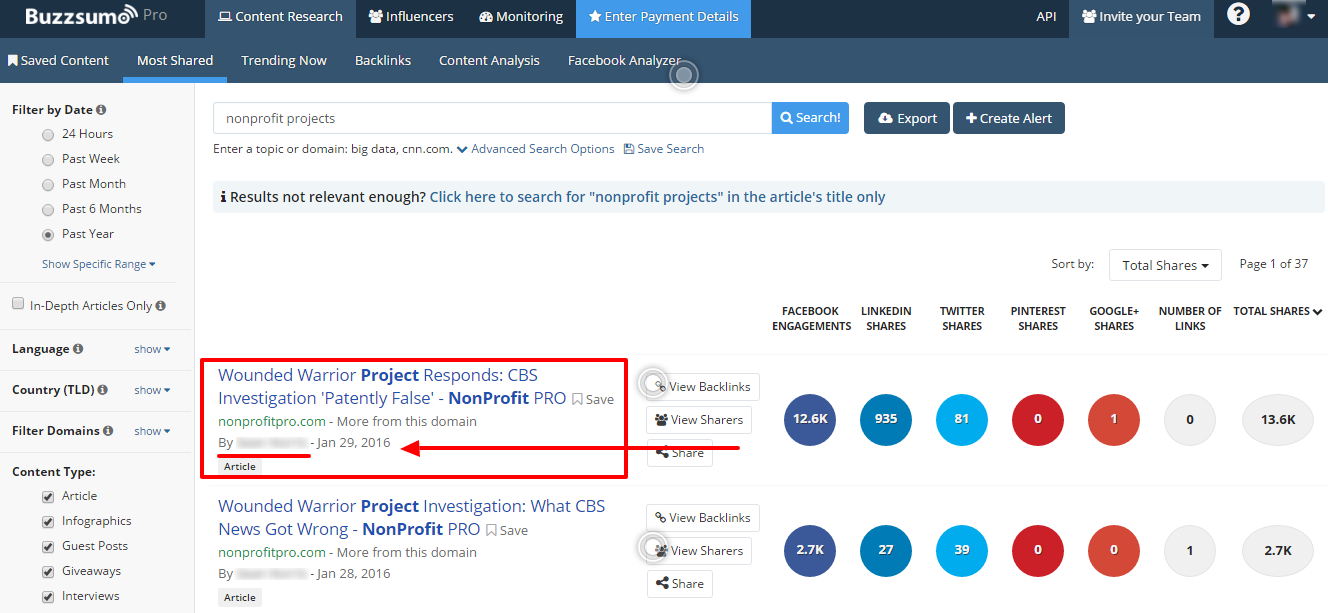Share the 'What CBS News Got Wrong' article
This screenshot has width=1328, height=613.
680,584
